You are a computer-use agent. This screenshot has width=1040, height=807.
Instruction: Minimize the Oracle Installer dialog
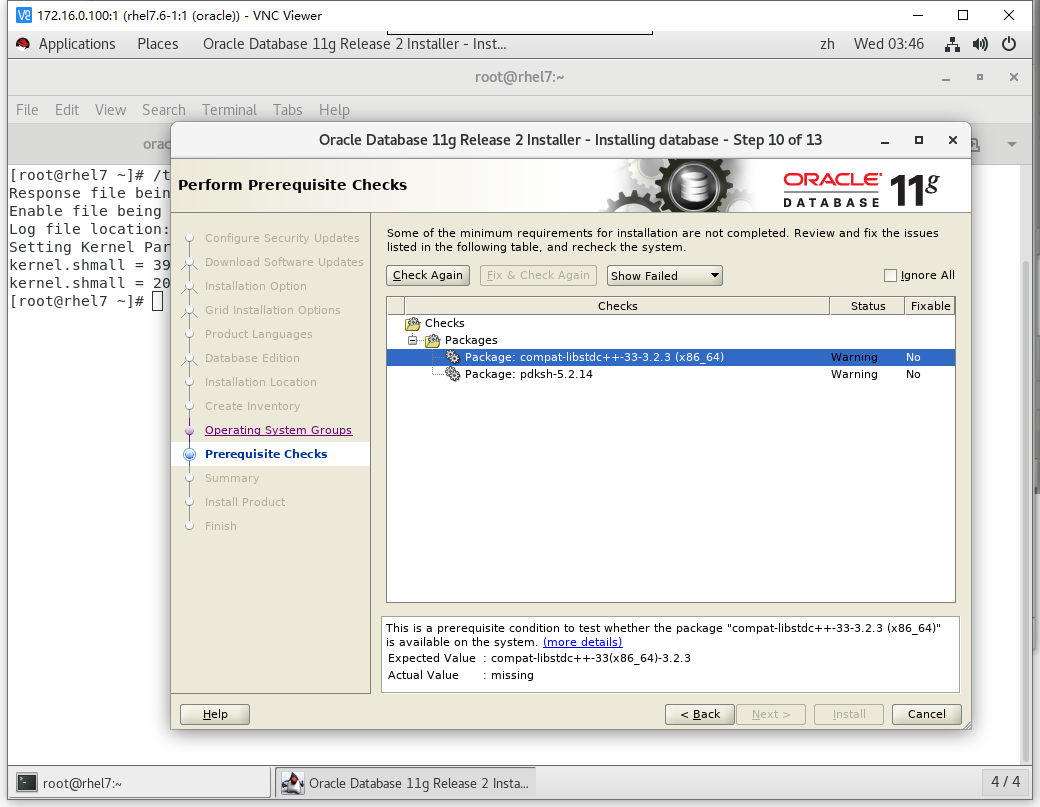coord(885,141)
